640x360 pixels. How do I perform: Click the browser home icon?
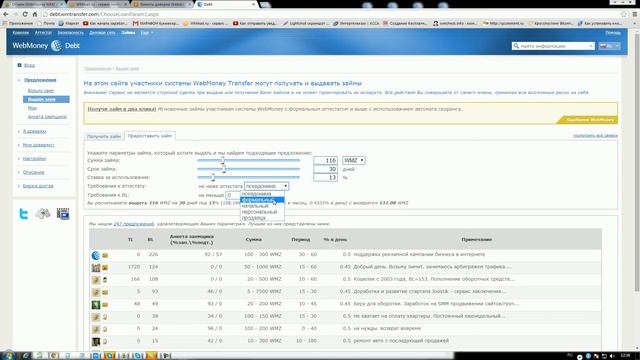tap(35, 14)
